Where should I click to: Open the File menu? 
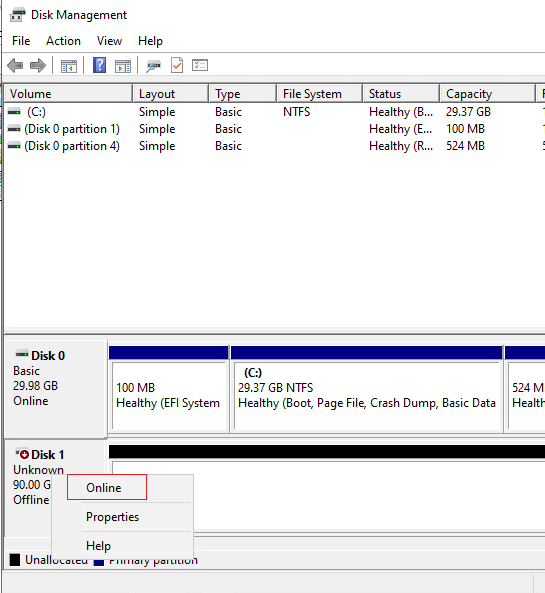(x=21, y=40)
